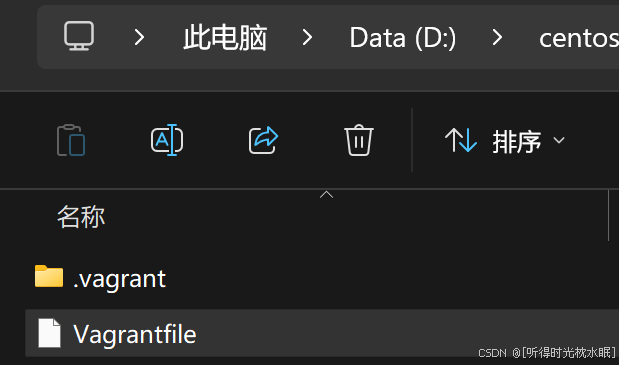
Task: Select the Vagrantfile file row
Action: [322, 333]
